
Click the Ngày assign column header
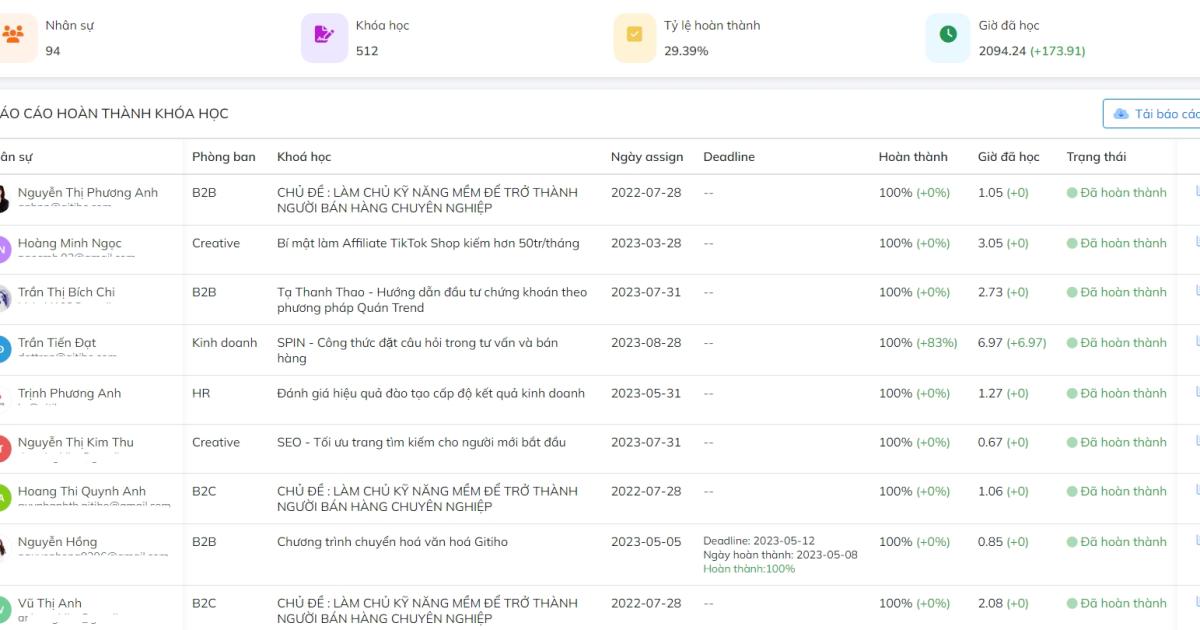[x=647, y=157]
